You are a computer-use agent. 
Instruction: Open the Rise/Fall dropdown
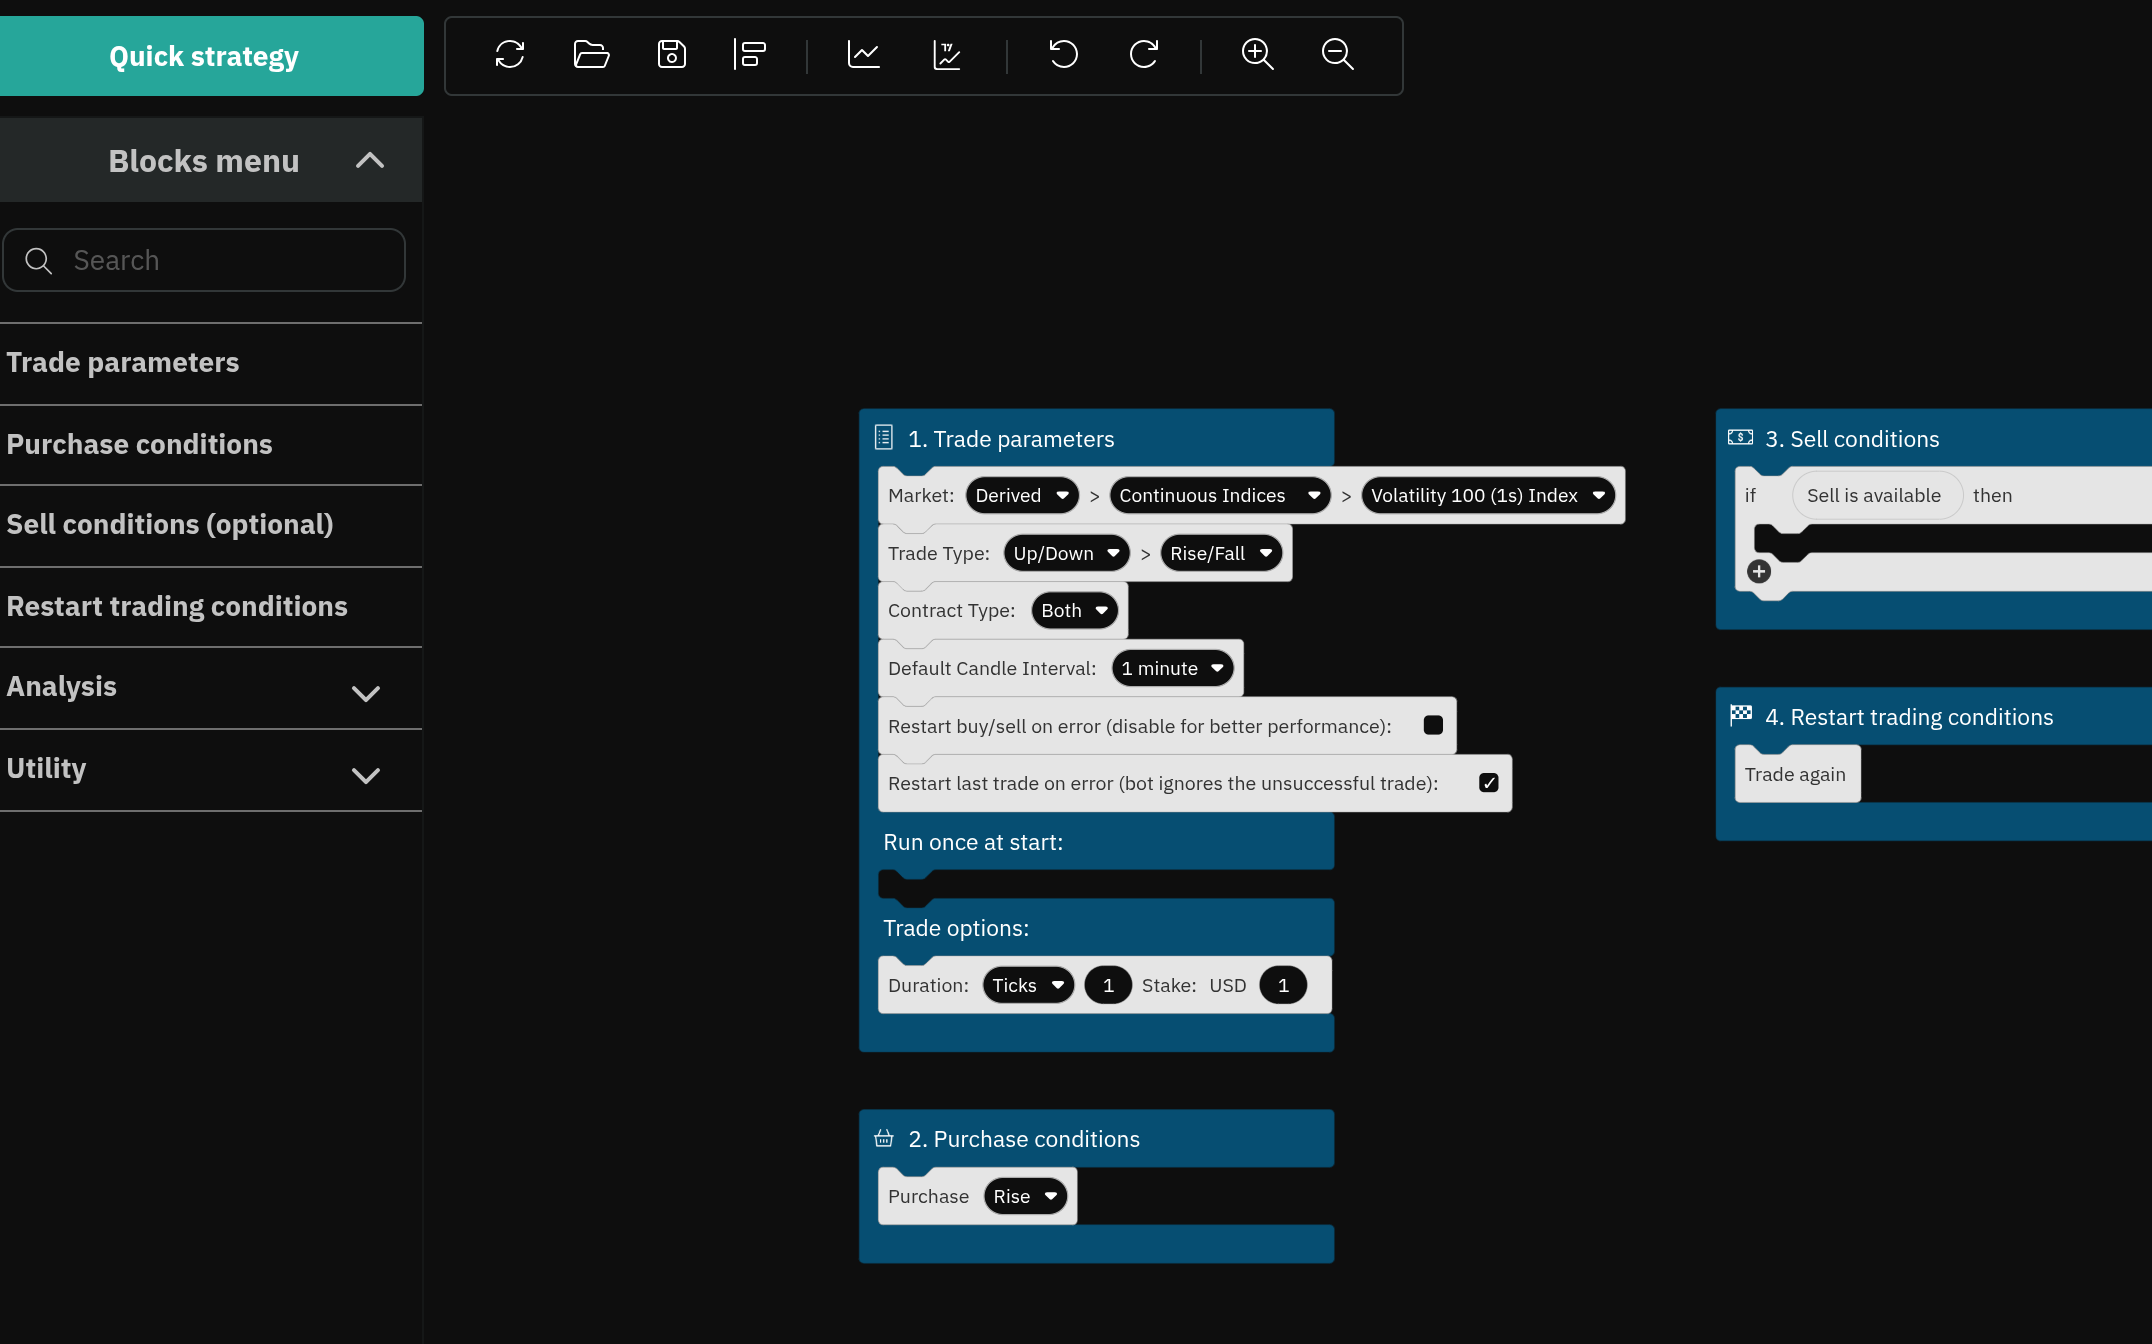tap(1221, 554)
